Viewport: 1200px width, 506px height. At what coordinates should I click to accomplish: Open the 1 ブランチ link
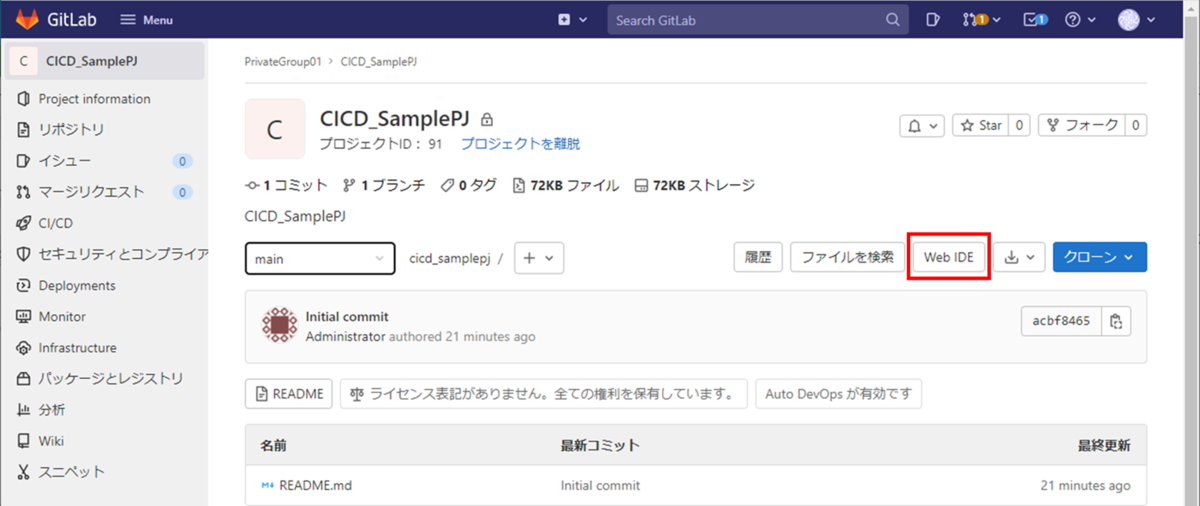(383, 186)
